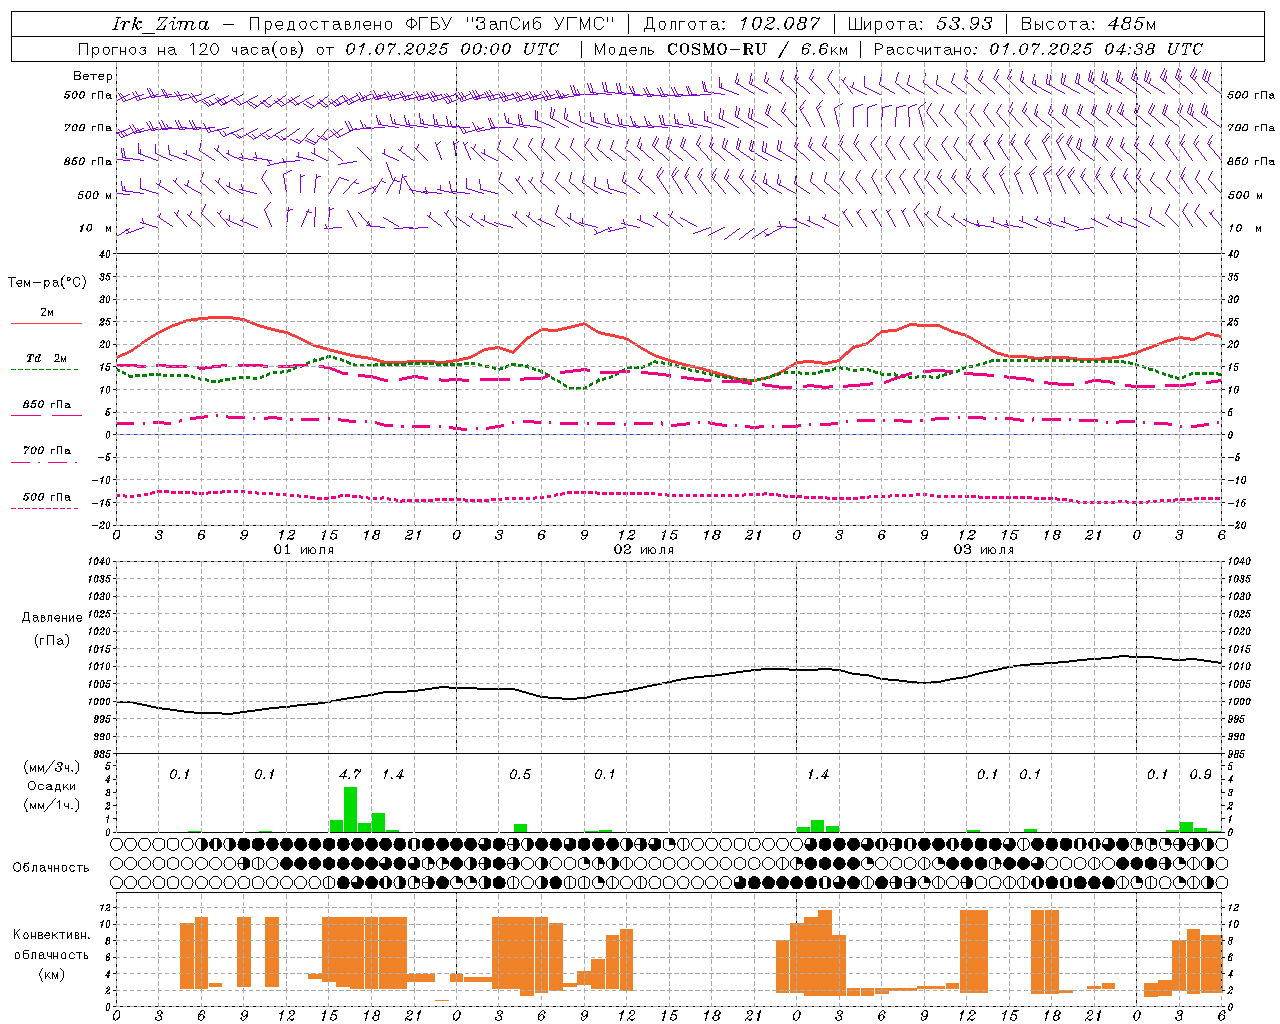
Task: Click the Ветер panel label
Action: 93,76
